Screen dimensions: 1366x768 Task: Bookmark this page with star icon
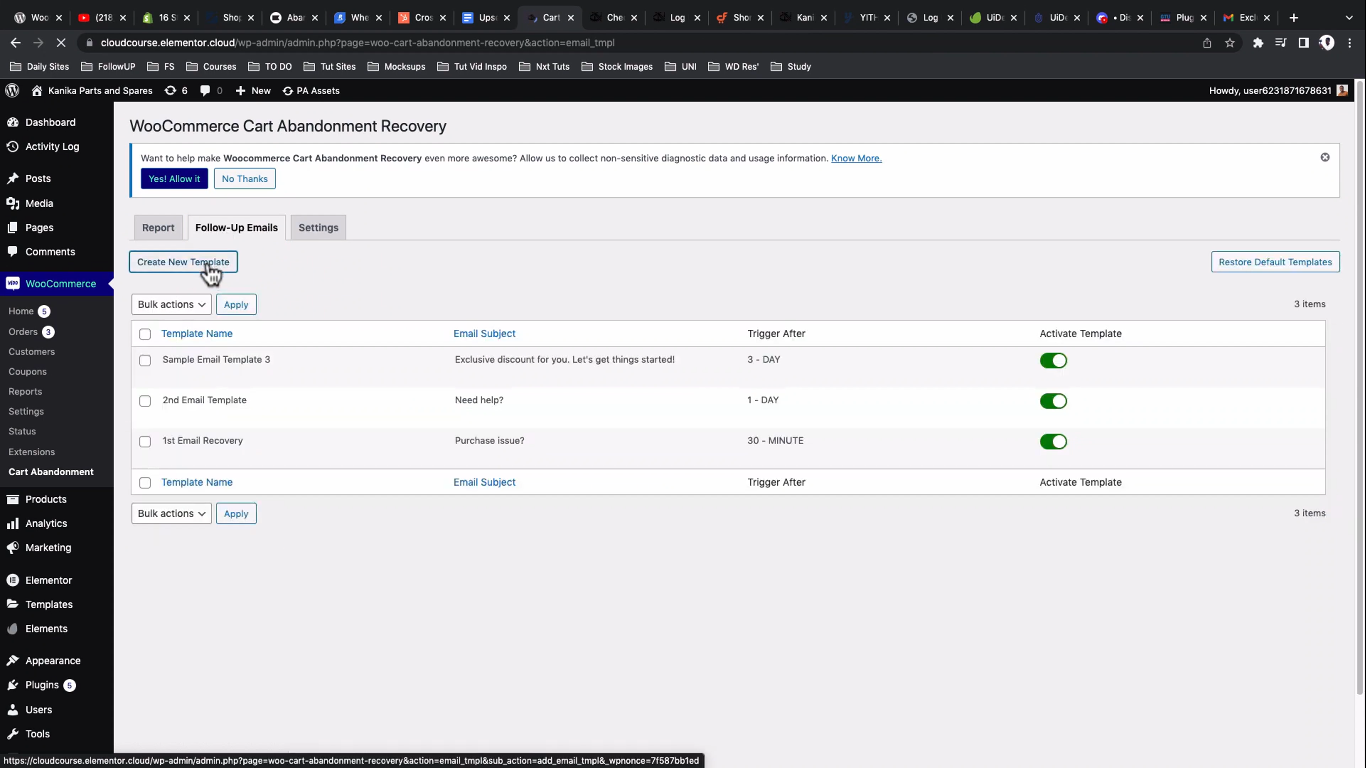1230,43
